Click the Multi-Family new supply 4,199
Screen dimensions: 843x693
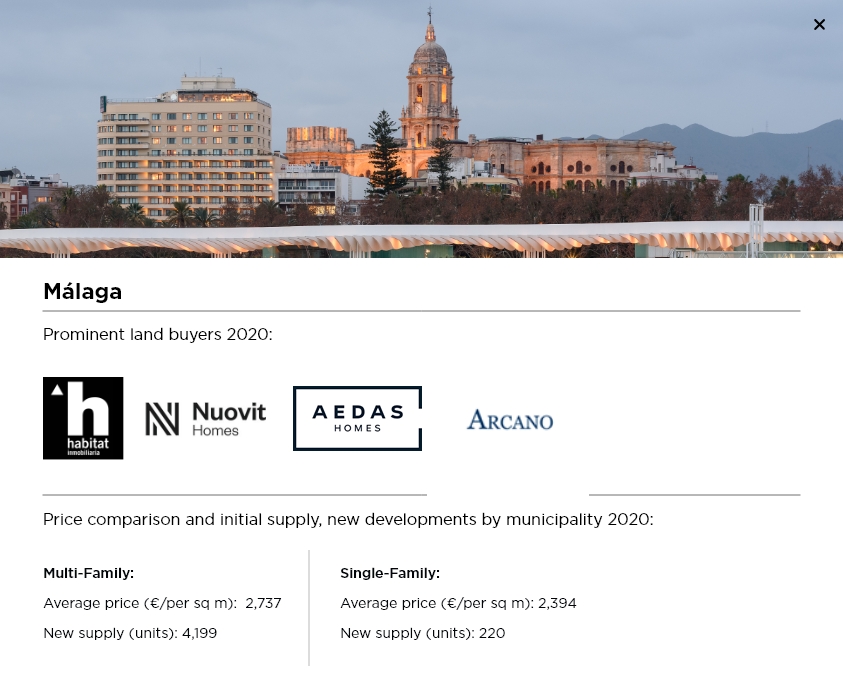(199, 634)
